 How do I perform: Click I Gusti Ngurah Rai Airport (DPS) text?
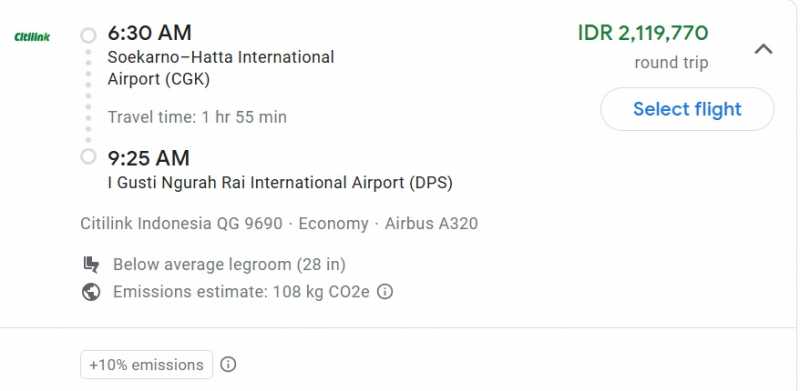[280, 182]
